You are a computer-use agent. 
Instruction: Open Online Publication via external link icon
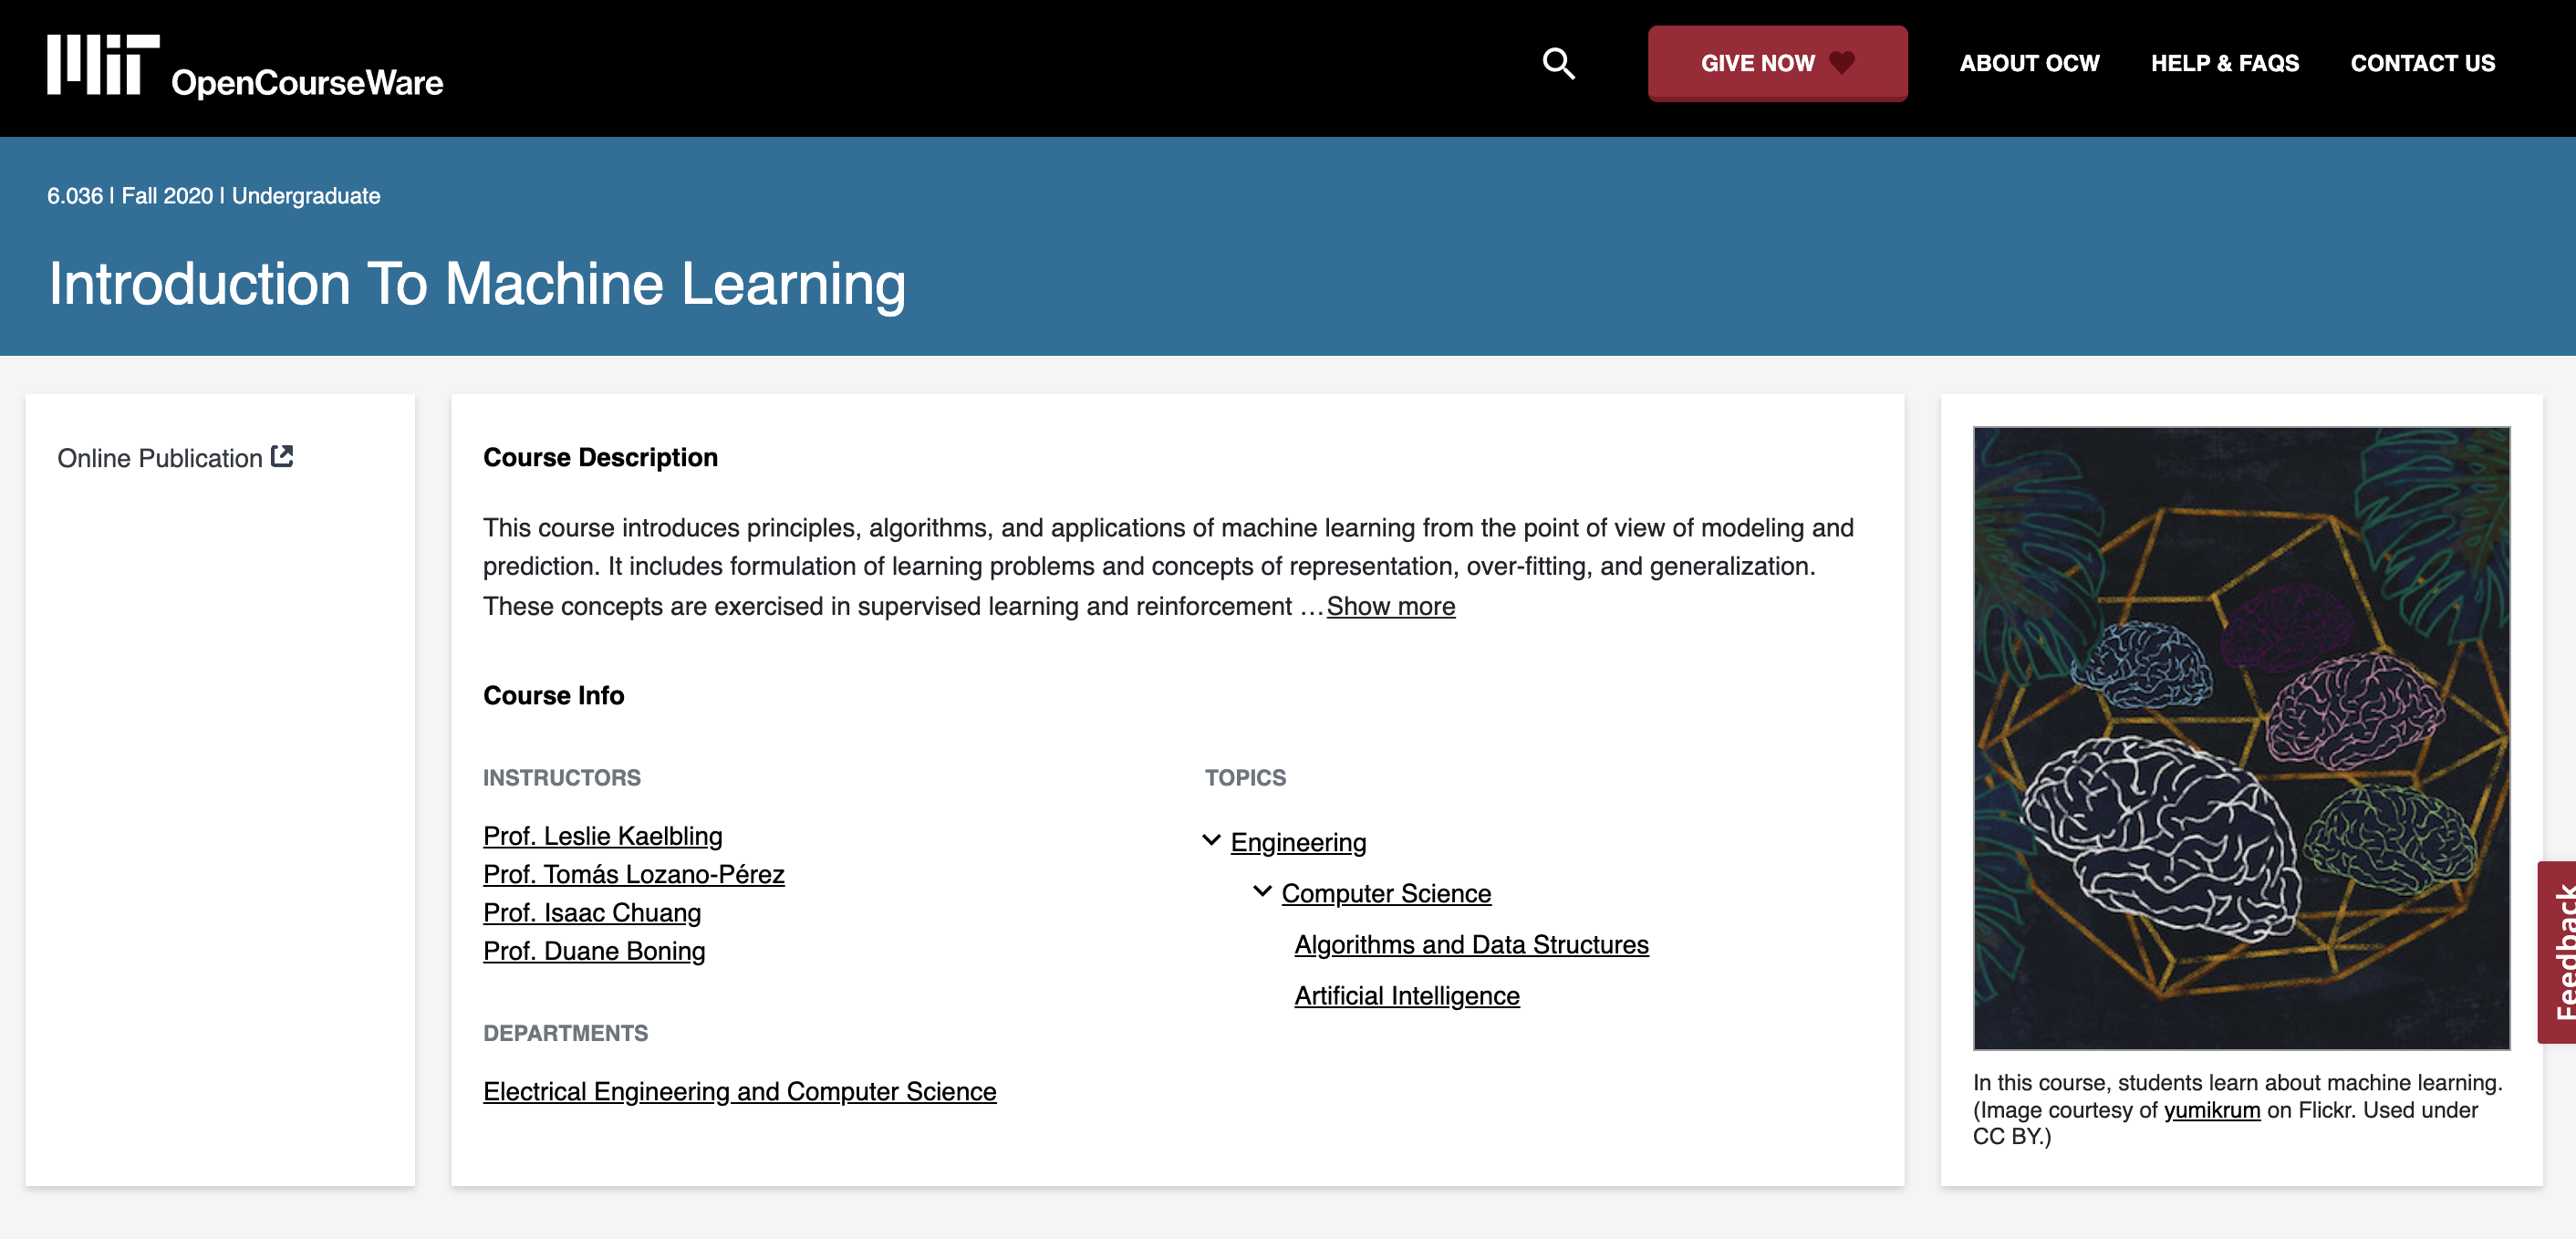tap(283, 455)
